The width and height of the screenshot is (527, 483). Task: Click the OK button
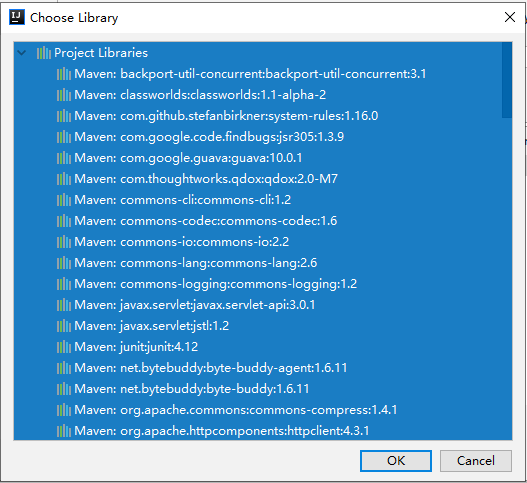tap(396, 460)
